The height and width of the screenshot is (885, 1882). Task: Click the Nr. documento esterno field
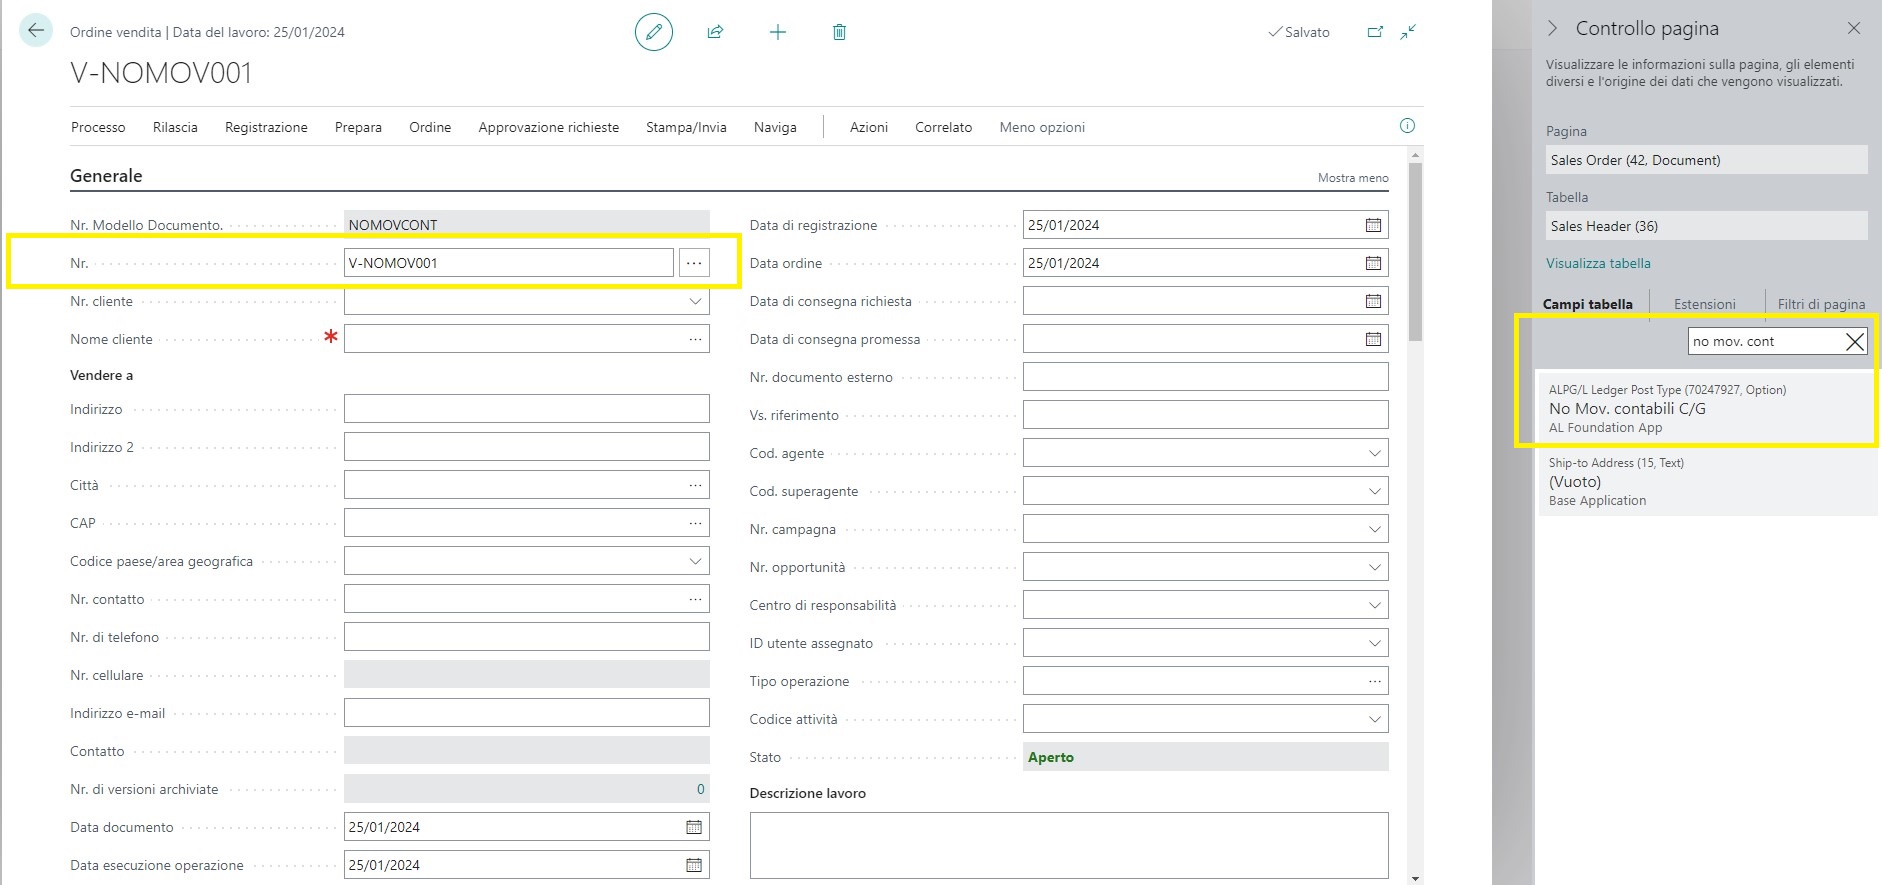(x=1205, y=377)
